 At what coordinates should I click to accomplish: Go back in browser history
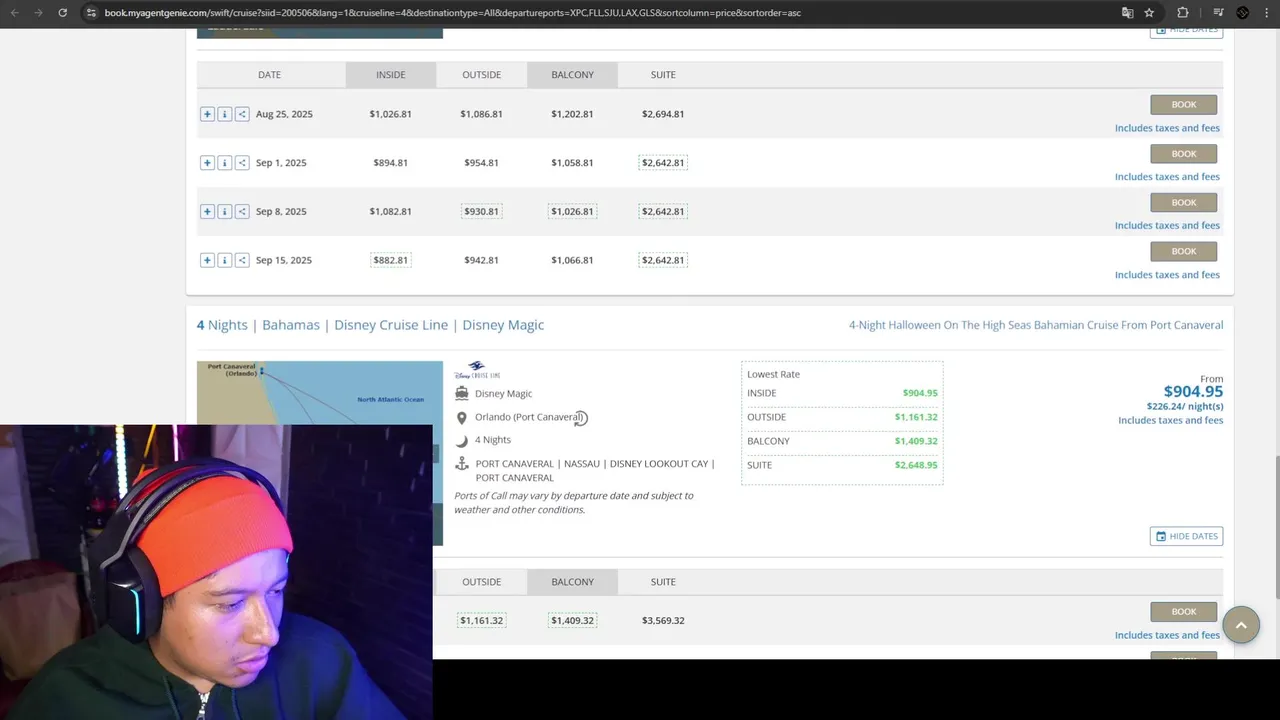pos(14,13)
